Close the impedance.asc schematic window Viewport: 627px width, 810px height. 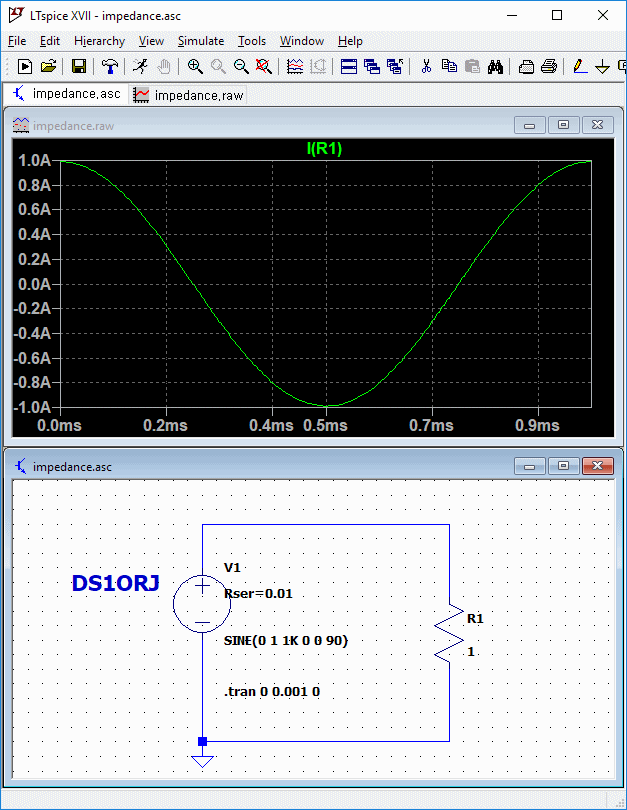click(598, 466)
